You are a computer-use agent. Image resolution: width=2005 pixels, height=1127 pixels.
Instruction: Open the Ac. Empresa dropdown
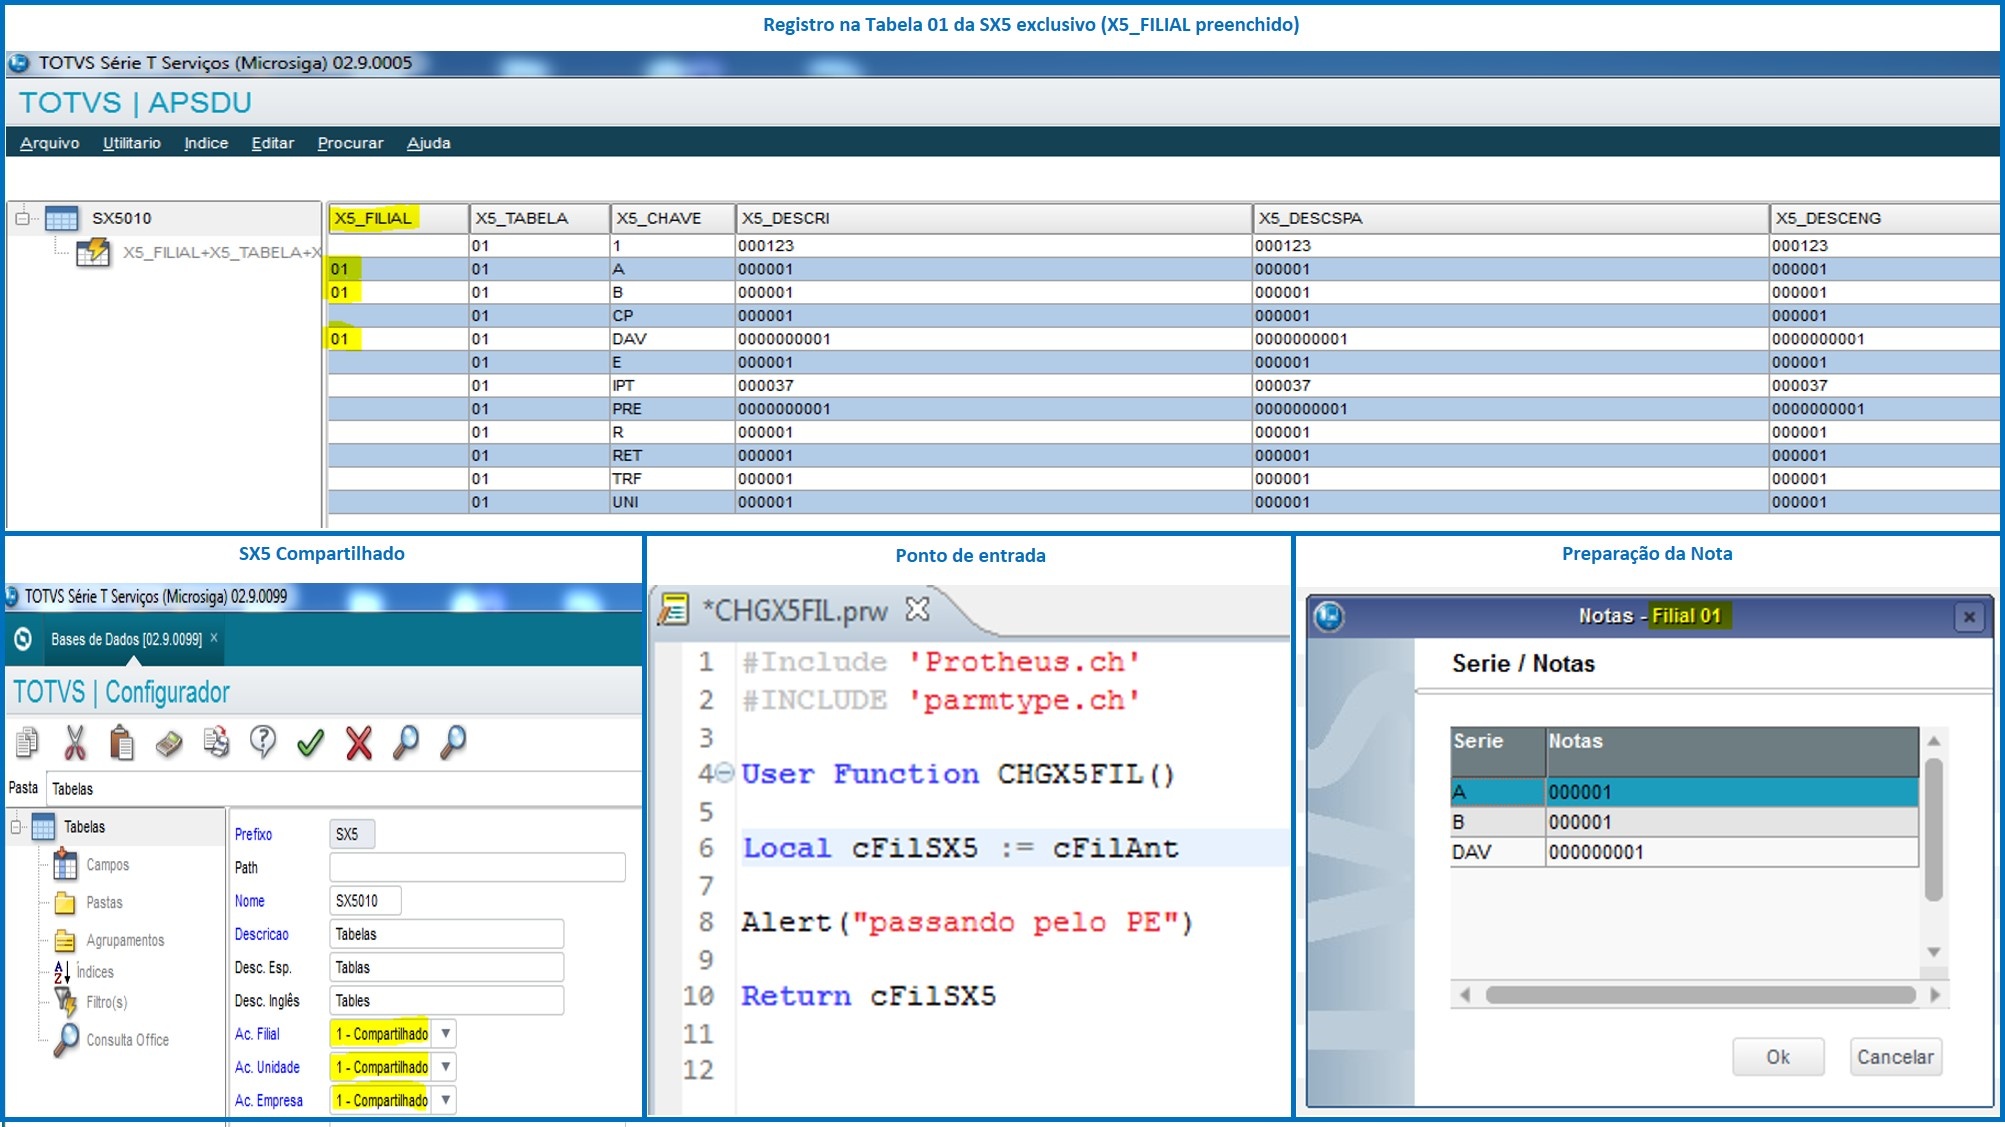coord(445,1099)
